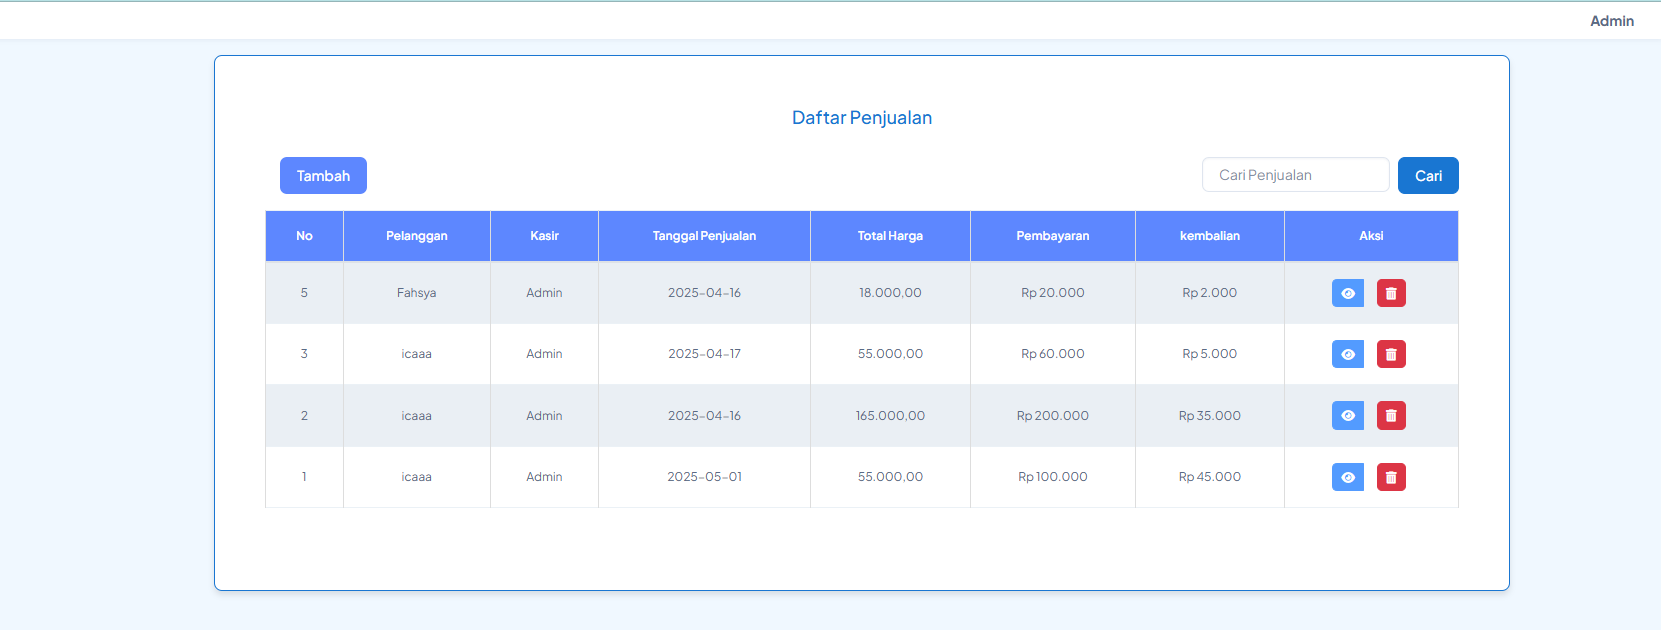Screen dimensions: 1661x630
Task: Click the Tambah button
Action: pos(323,176)
